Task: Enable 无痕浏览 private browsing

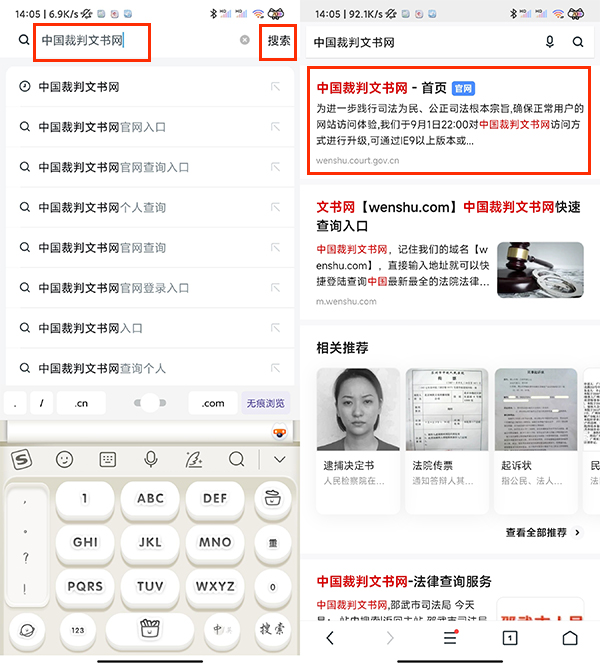Action: coord(266,403)
